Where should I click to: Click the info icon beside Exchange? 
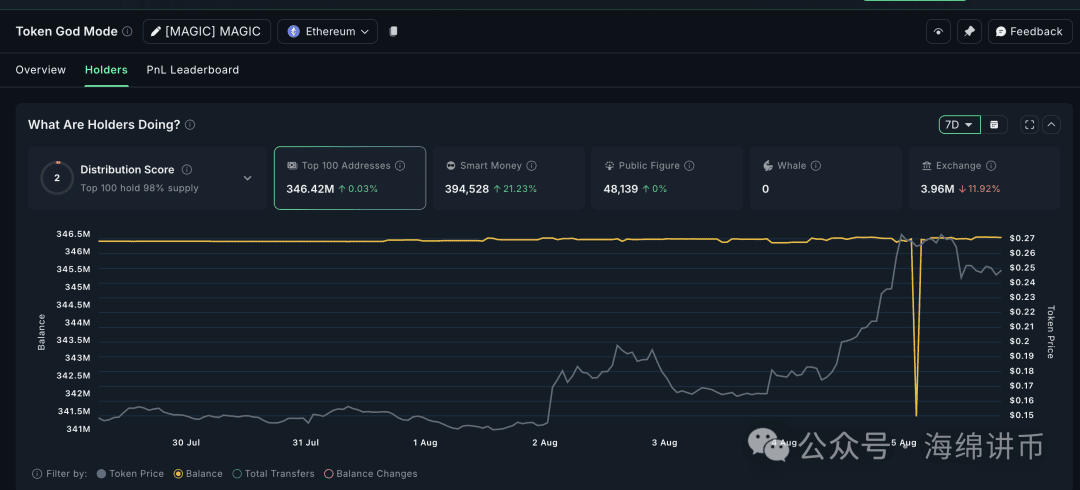pyautogui.click(x=991, y=166)
